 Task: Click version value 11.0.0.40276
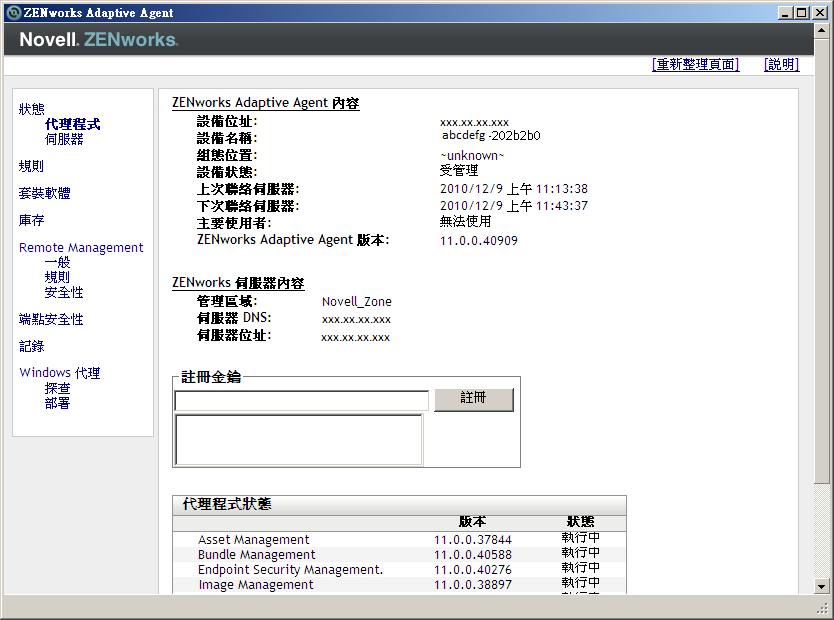coord(473,569)
